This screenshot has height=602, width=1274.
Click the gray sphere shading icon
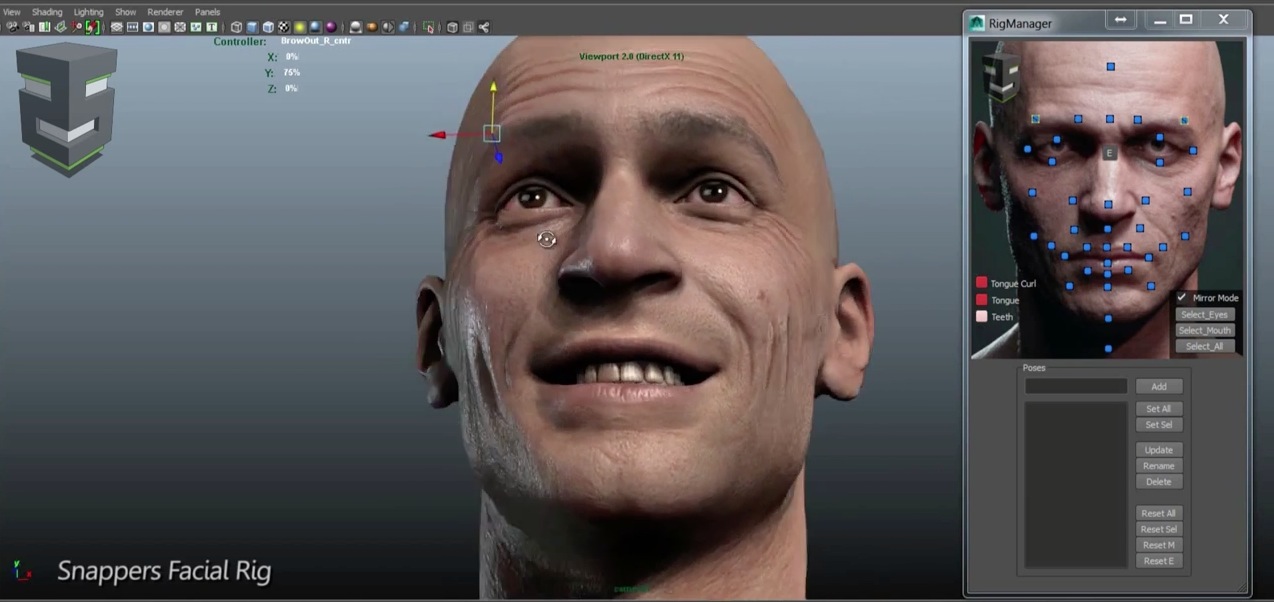pyautogui.click(x=356, y=27)
